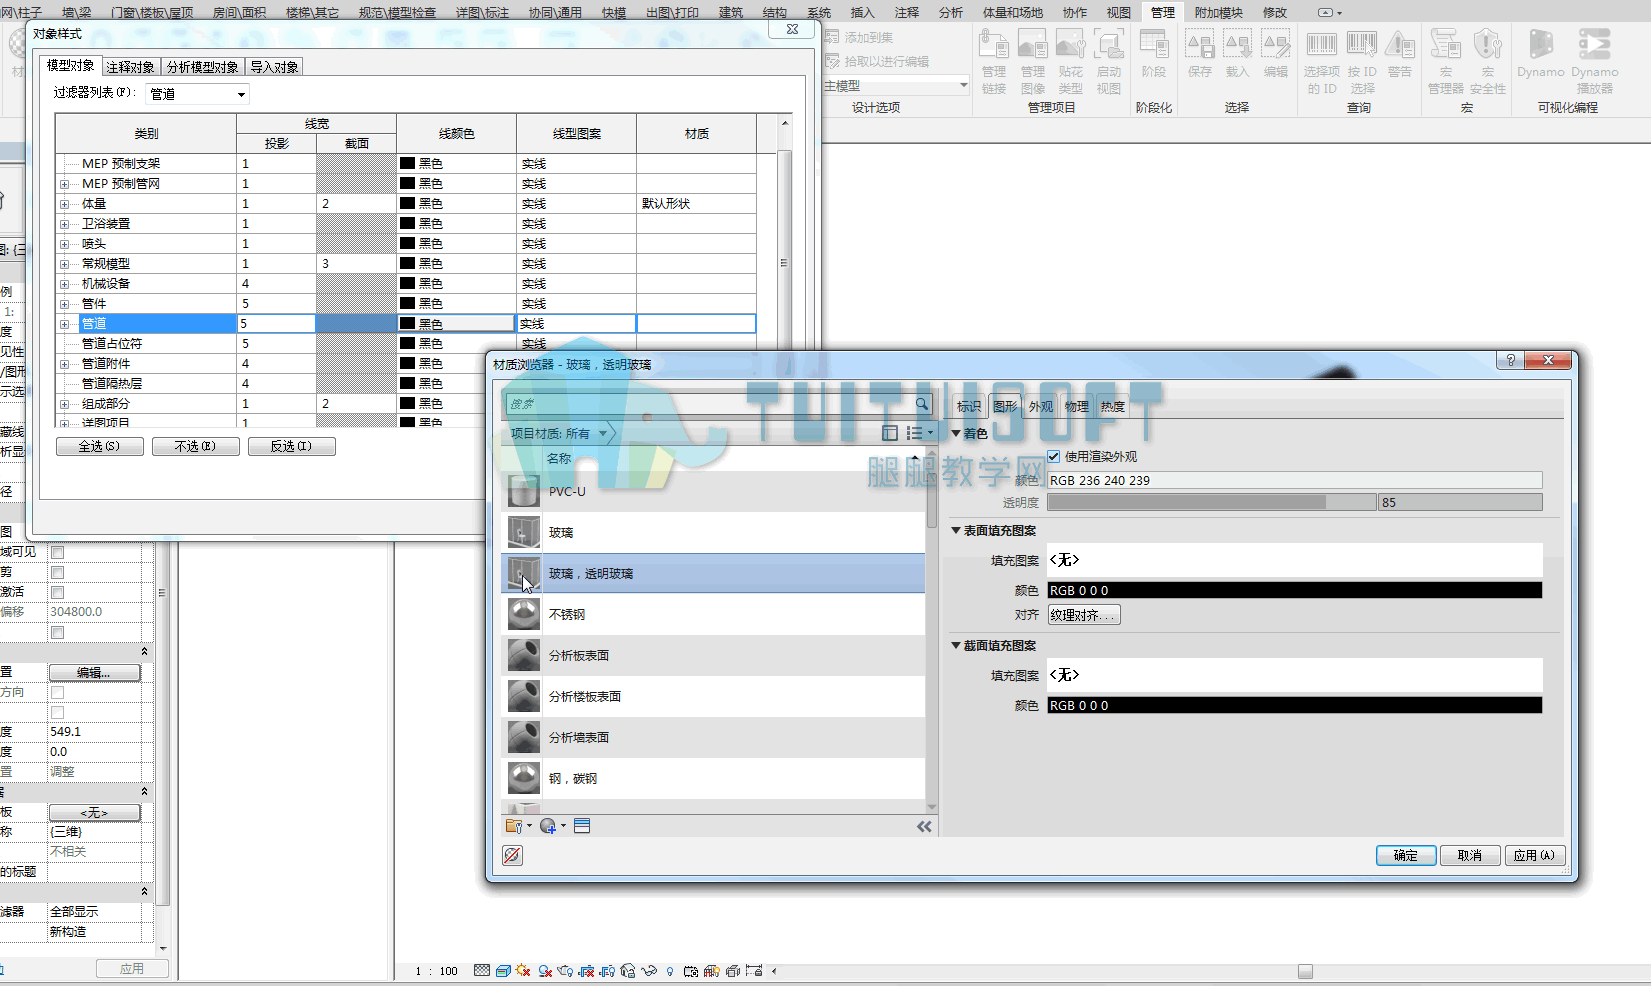Click the Warnings icon in ribbon
This screenshot has height=986, width=1651.
click(x=1400, y=54)
